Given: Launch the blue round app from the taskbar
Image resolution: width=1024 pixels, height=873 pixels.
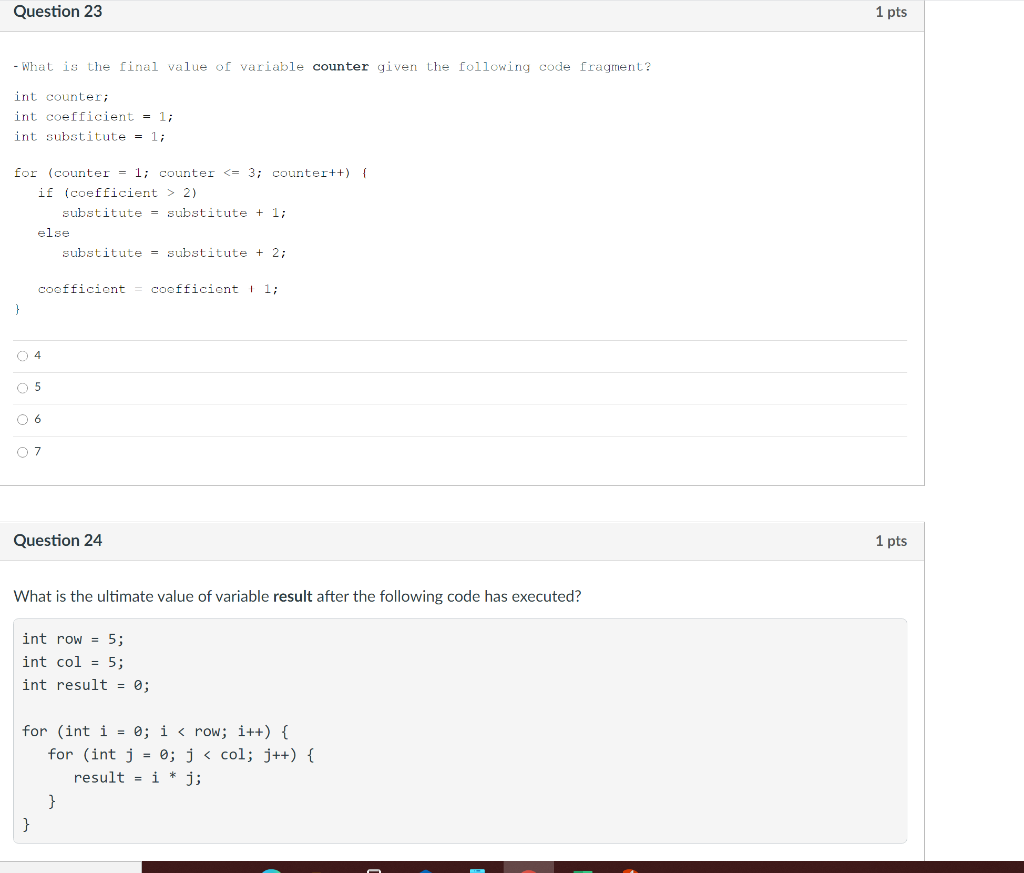Looking at the screenshot, I should [424, 869].
